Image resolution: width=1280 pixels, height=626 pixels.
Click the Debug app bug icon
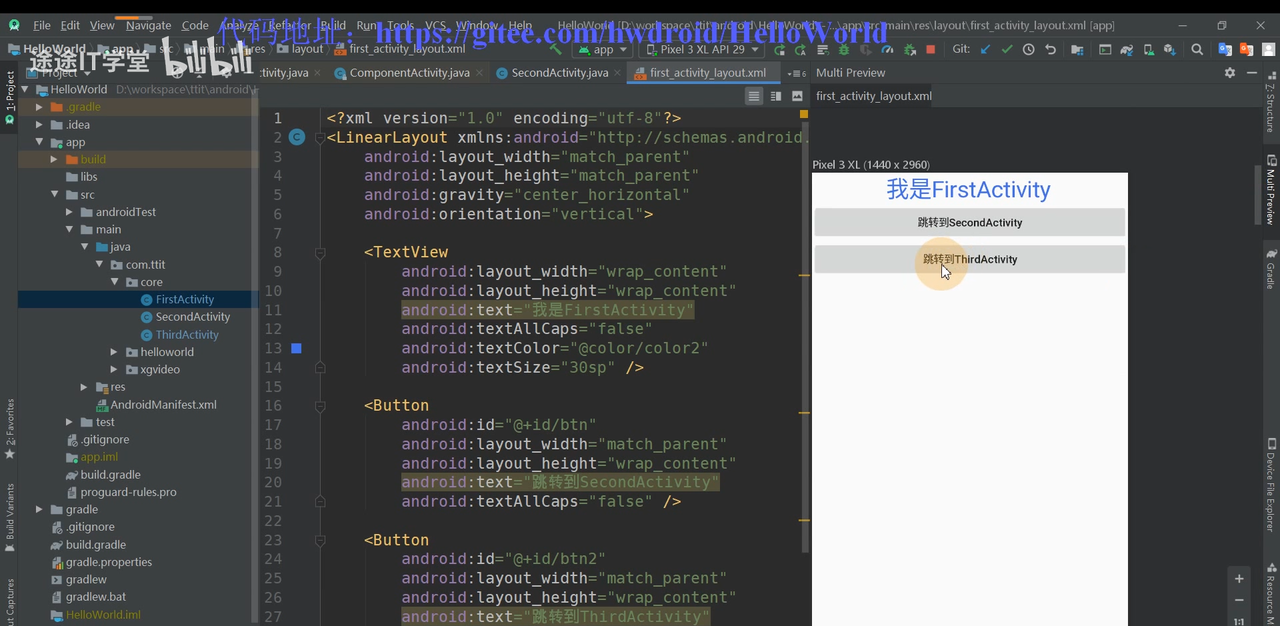[843, 49]
